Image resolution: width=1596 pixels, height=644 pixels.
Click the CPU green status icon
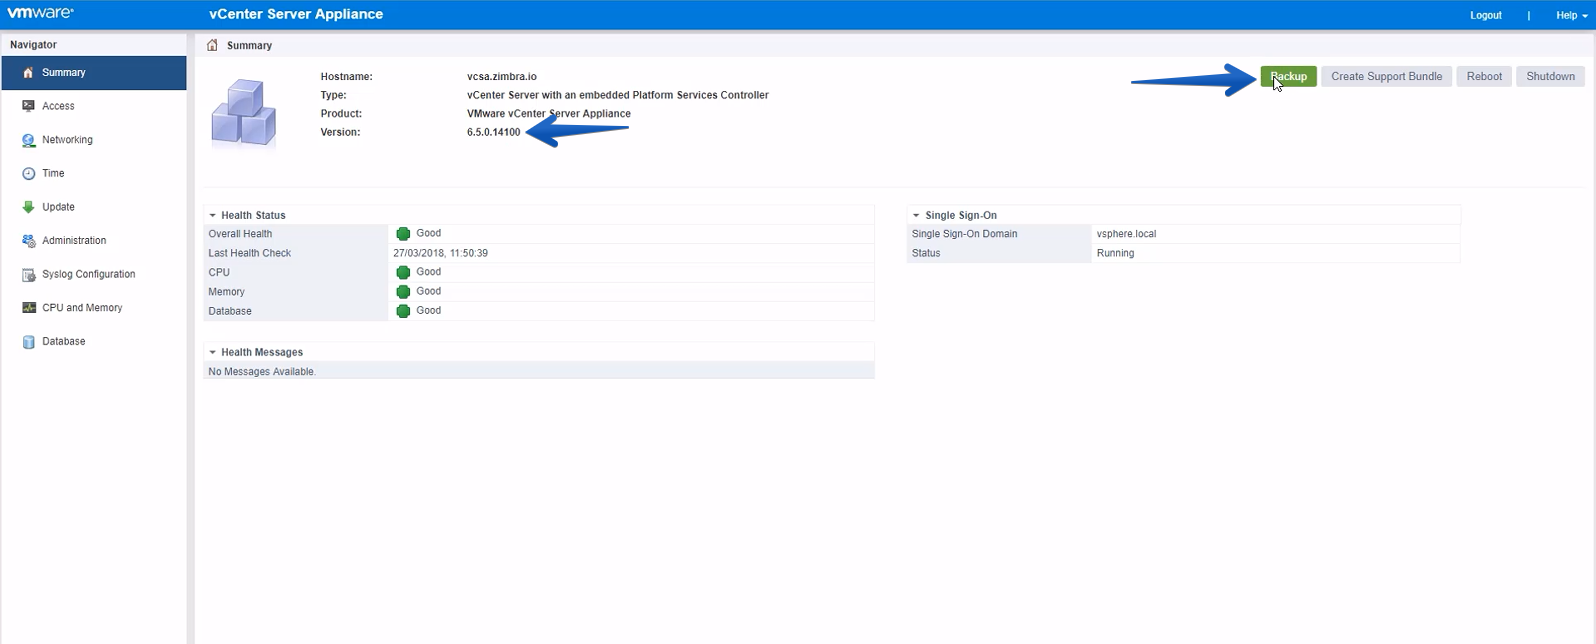[403, 272]
